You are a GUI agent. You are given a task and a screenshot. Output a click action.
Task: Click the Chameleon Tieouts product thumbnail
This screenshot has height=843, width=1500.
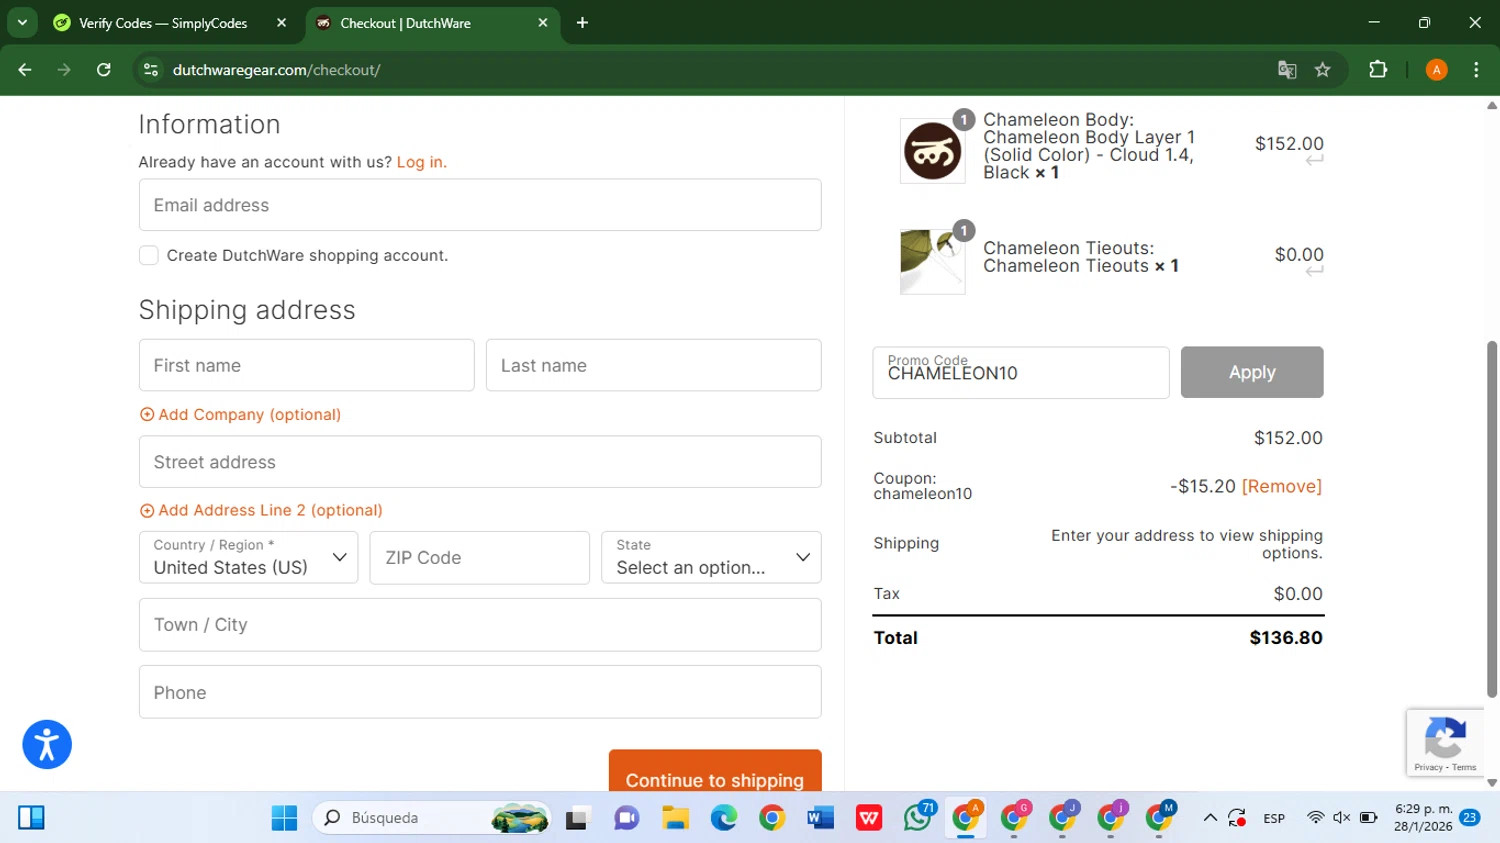[x=933, y=262]
